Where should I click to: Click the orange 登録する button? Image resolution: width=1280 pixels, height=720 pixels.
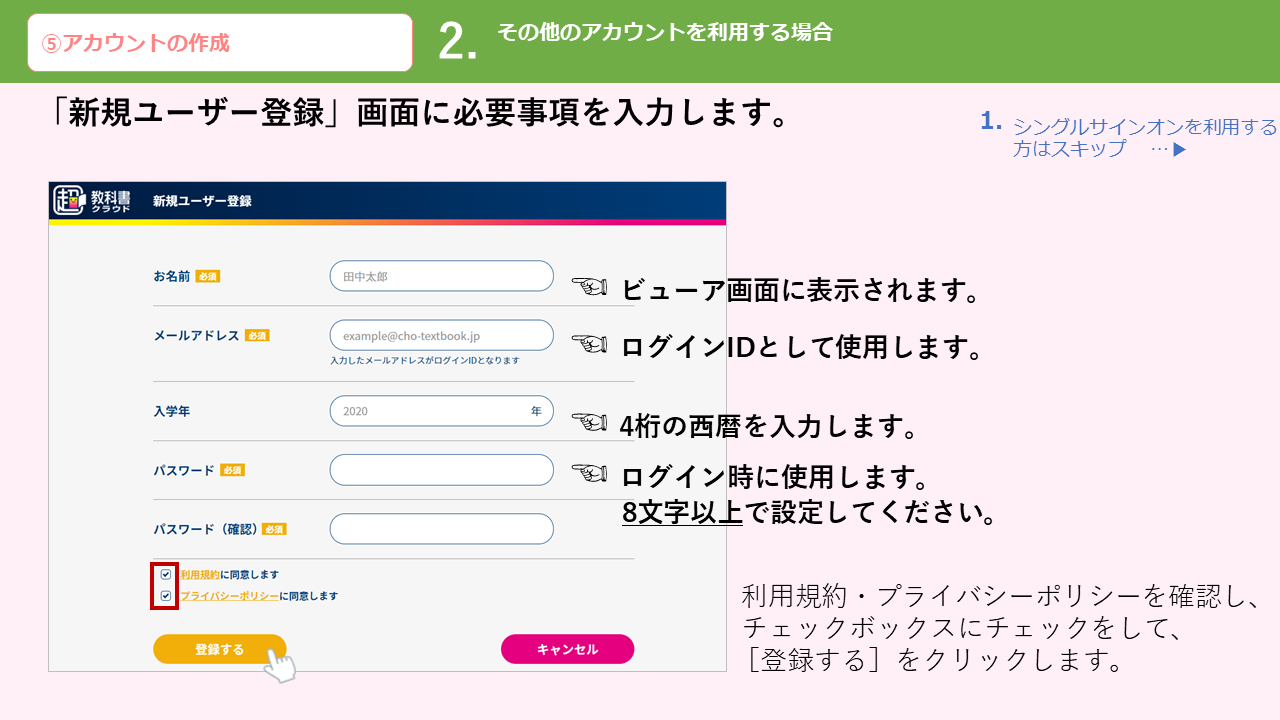pos(220,649)
